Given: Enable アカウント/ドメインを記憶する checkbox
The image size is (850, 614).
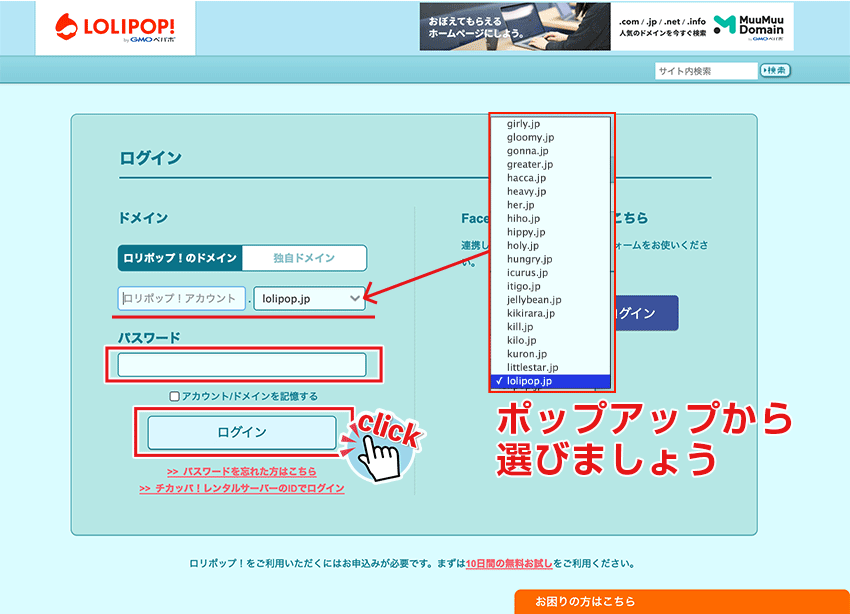Looking at the screenshot, I should pos(175,397).
